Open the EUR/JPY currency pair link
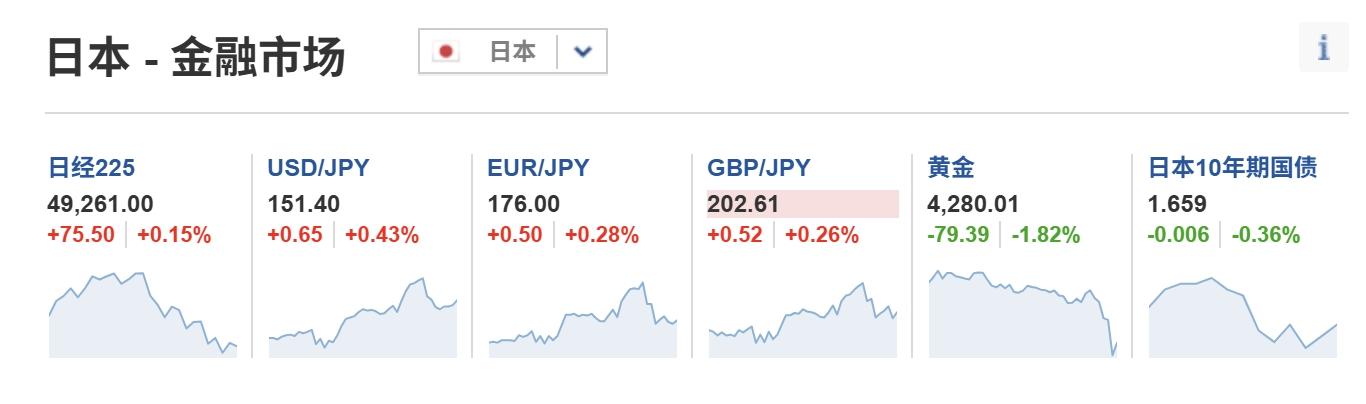 pyautogui.click(x=538, y=168)
